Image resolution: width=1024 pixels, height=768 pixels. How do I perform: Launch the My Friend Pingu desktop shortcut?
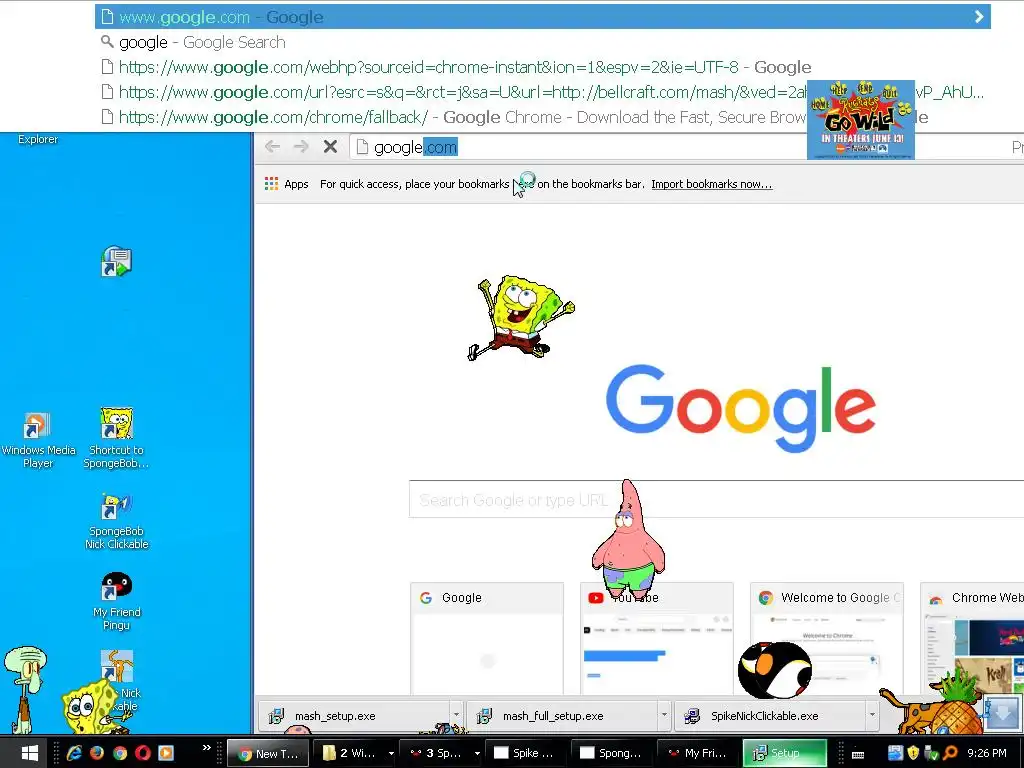[116, 601]
